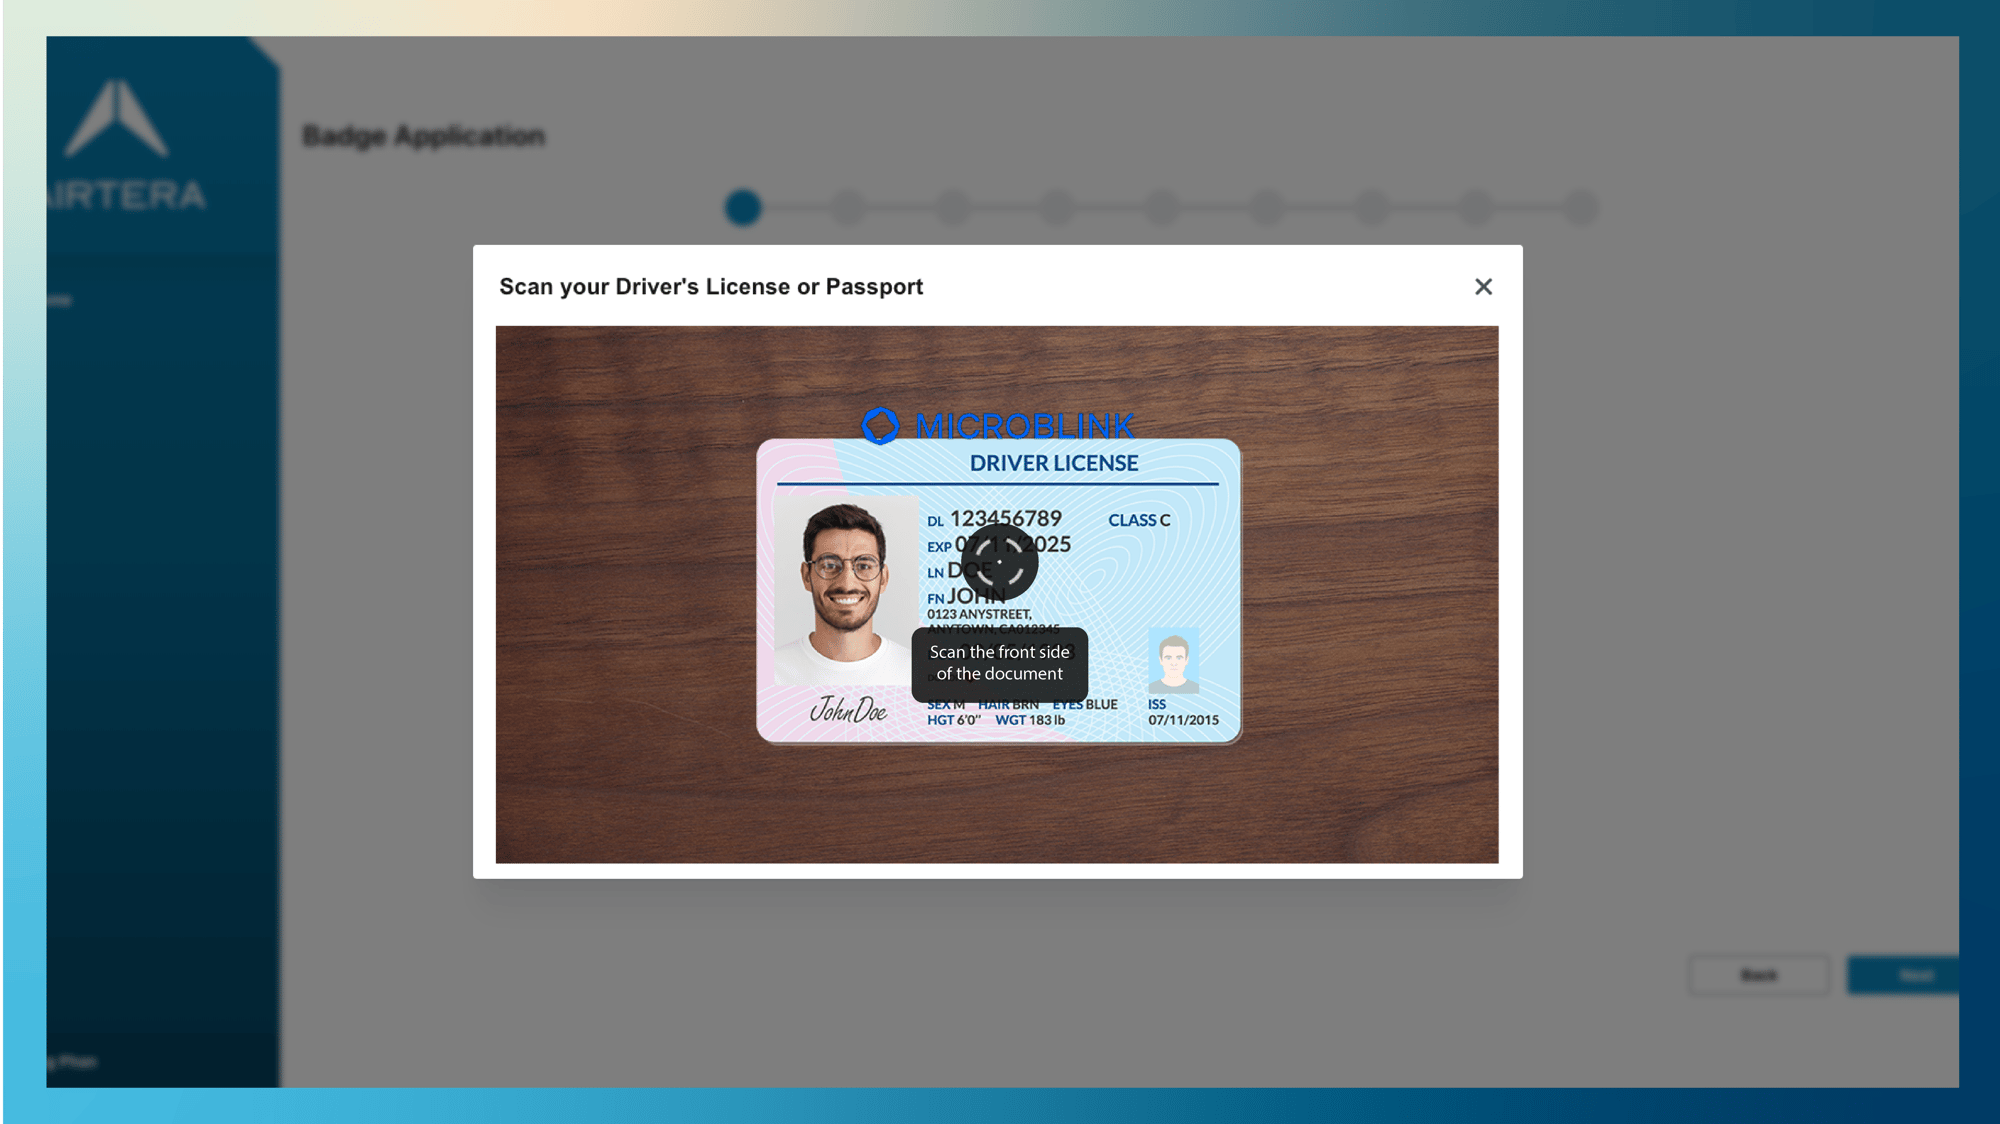
Task: Click the CLASS C text on license
Action: [x=1138, y=520]
